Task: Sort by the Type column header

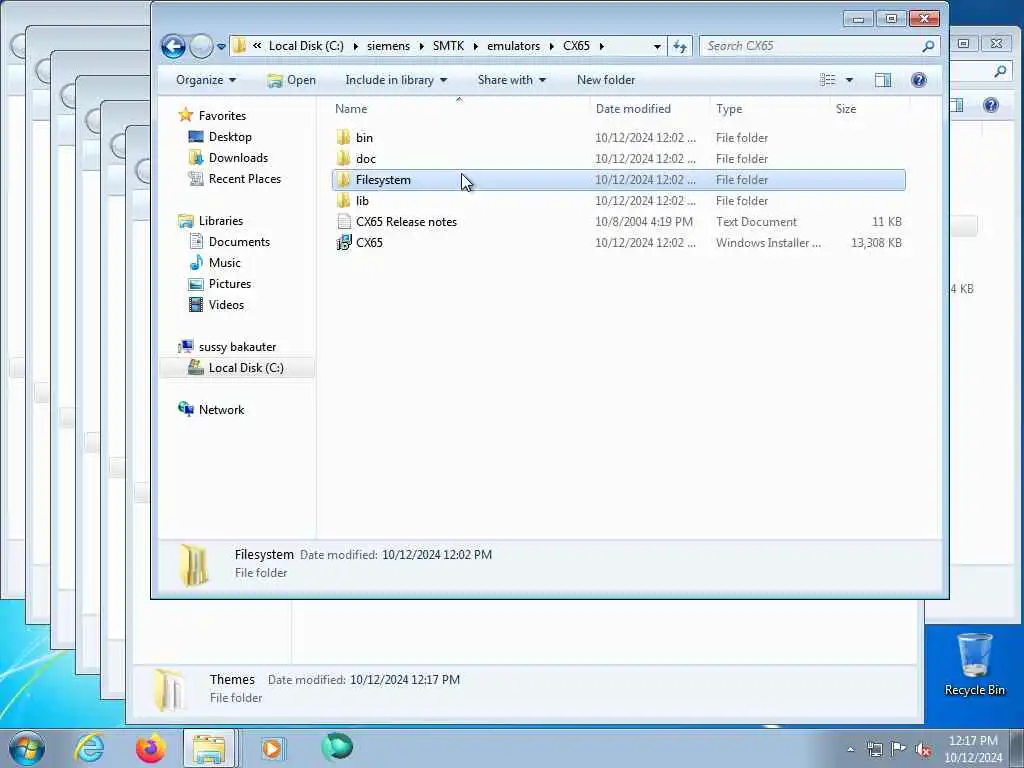Action: [x=729, y=108]
